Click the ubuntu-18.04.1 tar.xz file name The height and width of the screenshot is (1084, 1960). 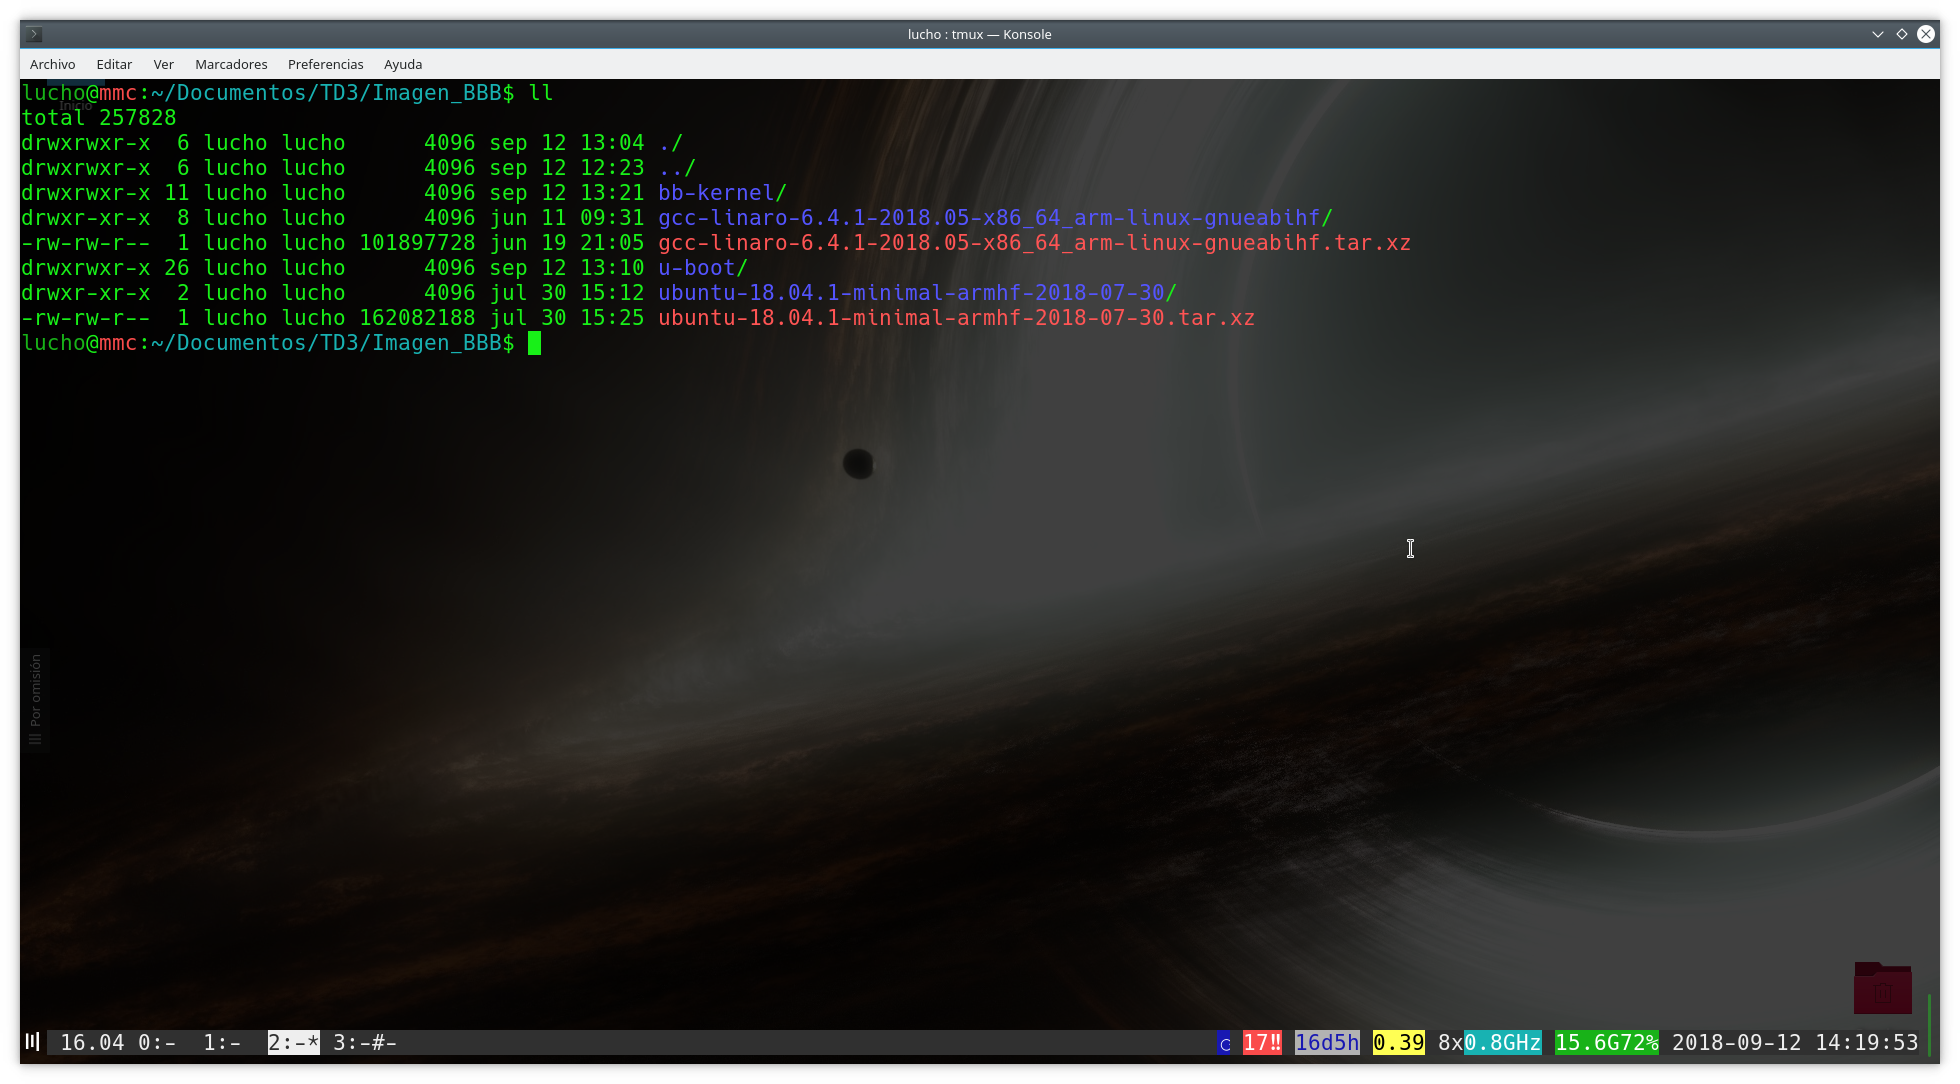955,318
